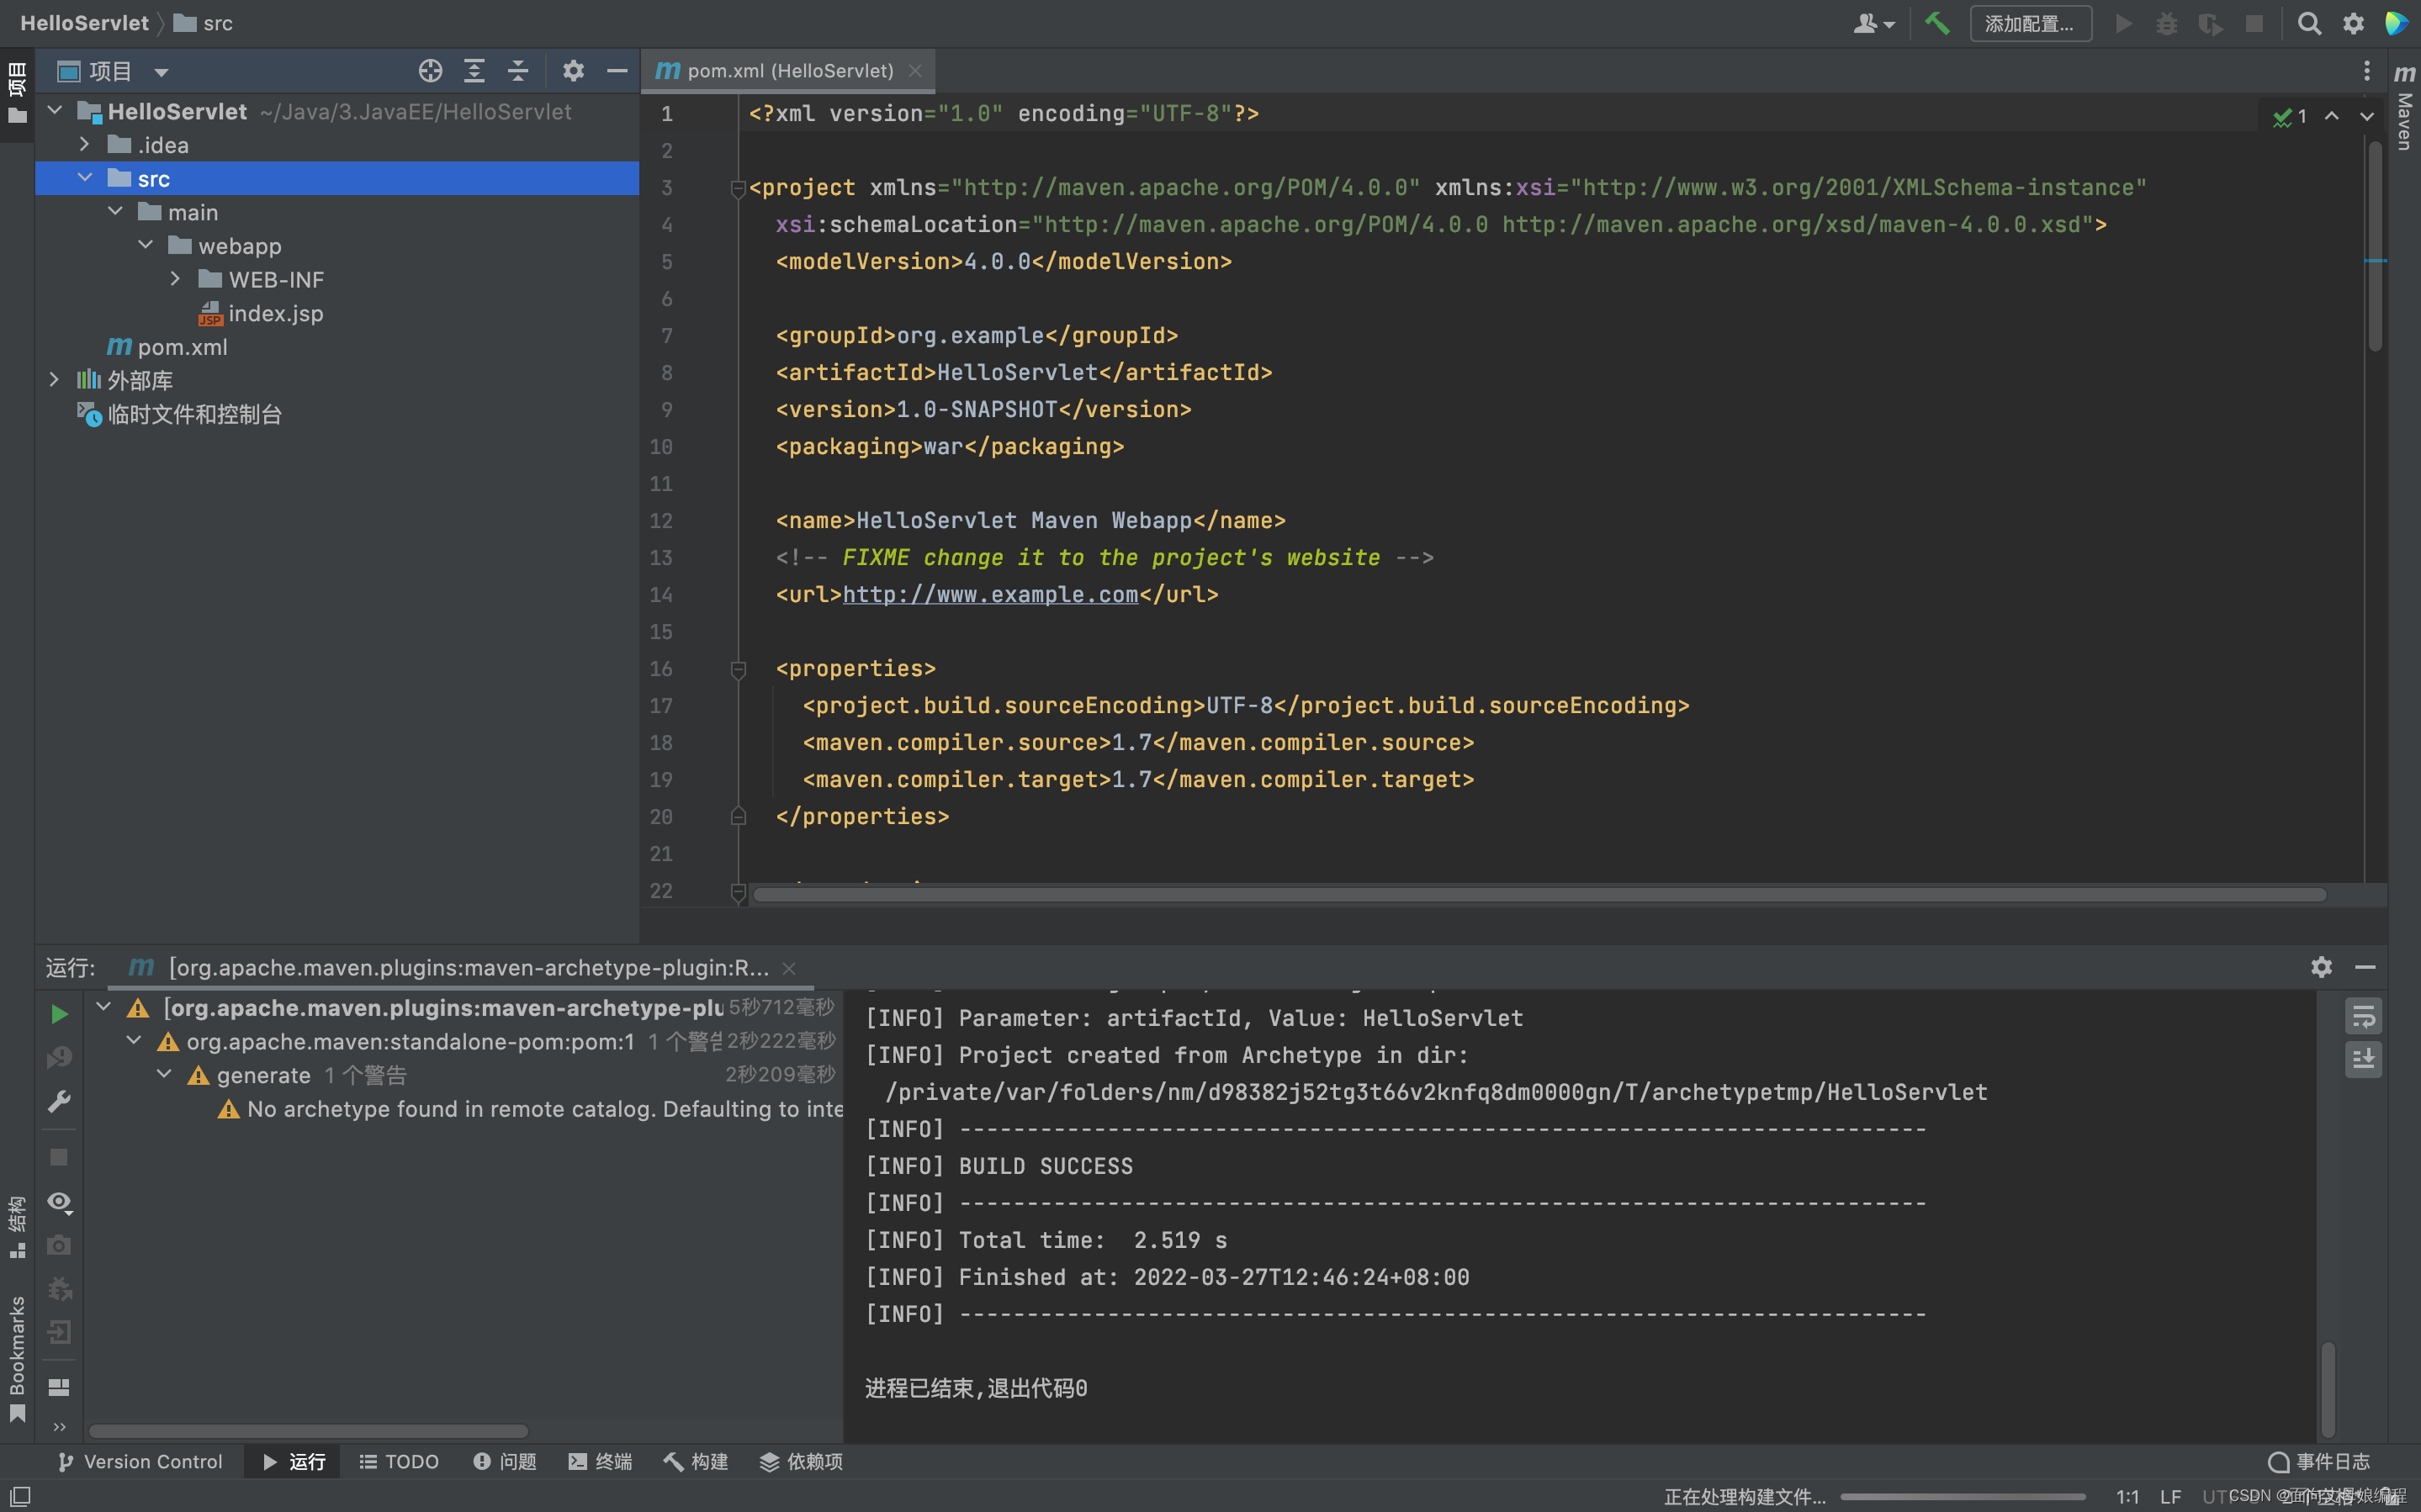Open the Build (构建) tool window
Image resolution: width=2421 pixels, height=1512 pixels.
[696, 1461]
